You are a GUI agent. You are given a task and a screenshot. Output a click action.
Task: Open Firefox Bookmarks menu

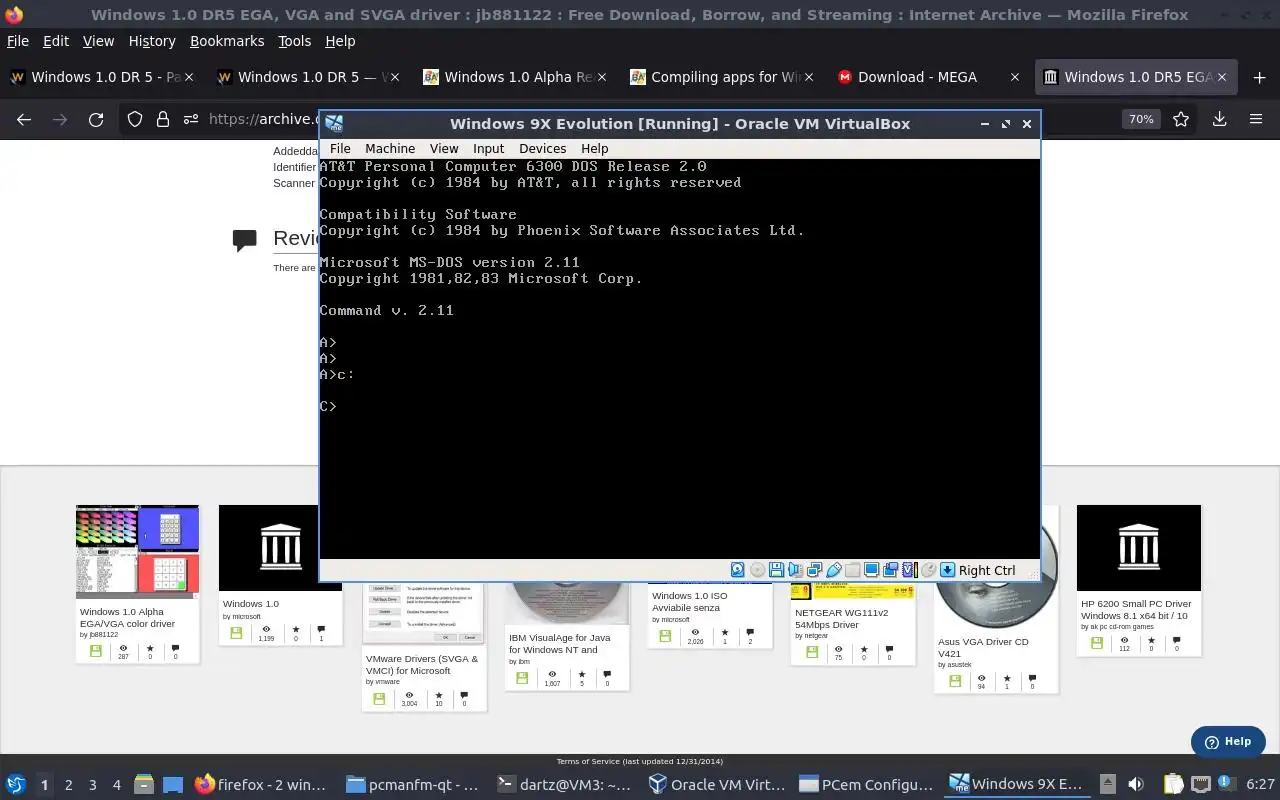[x=227, y=41]
